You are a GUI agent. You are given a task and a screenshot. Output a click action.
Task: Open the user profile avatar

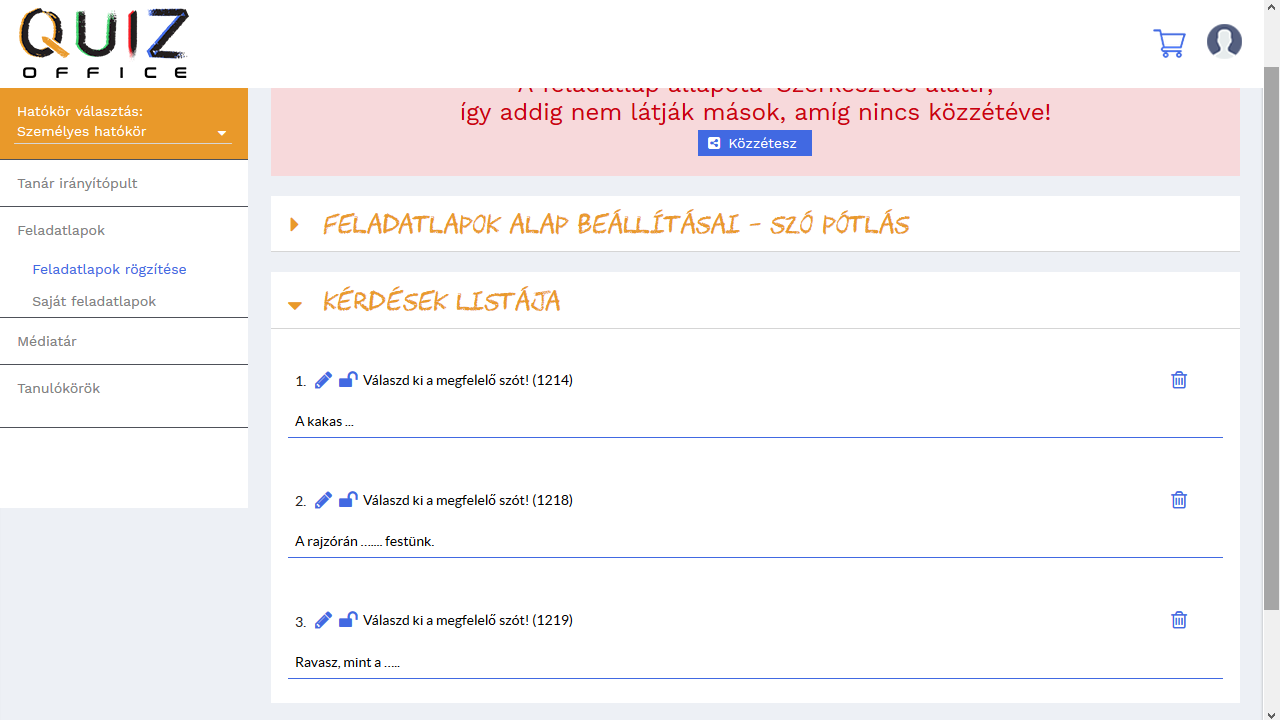tap(1224, 42)
